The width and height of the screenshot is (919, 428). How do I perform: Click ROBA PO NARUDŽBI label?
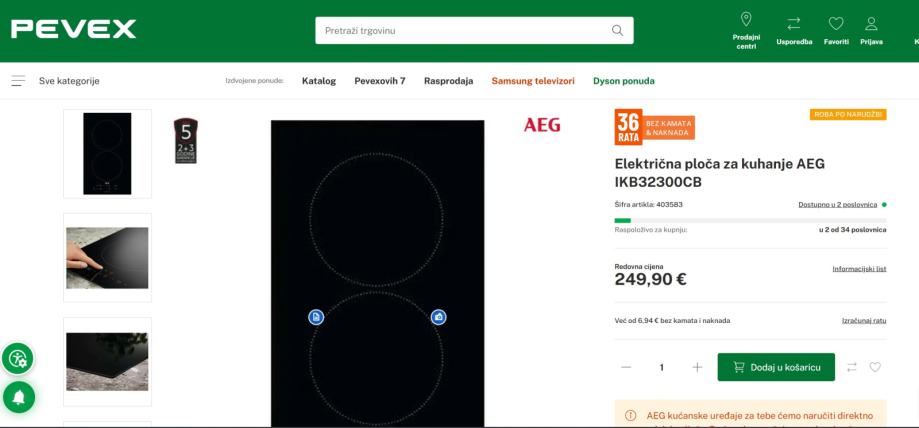tap(848, 114)
